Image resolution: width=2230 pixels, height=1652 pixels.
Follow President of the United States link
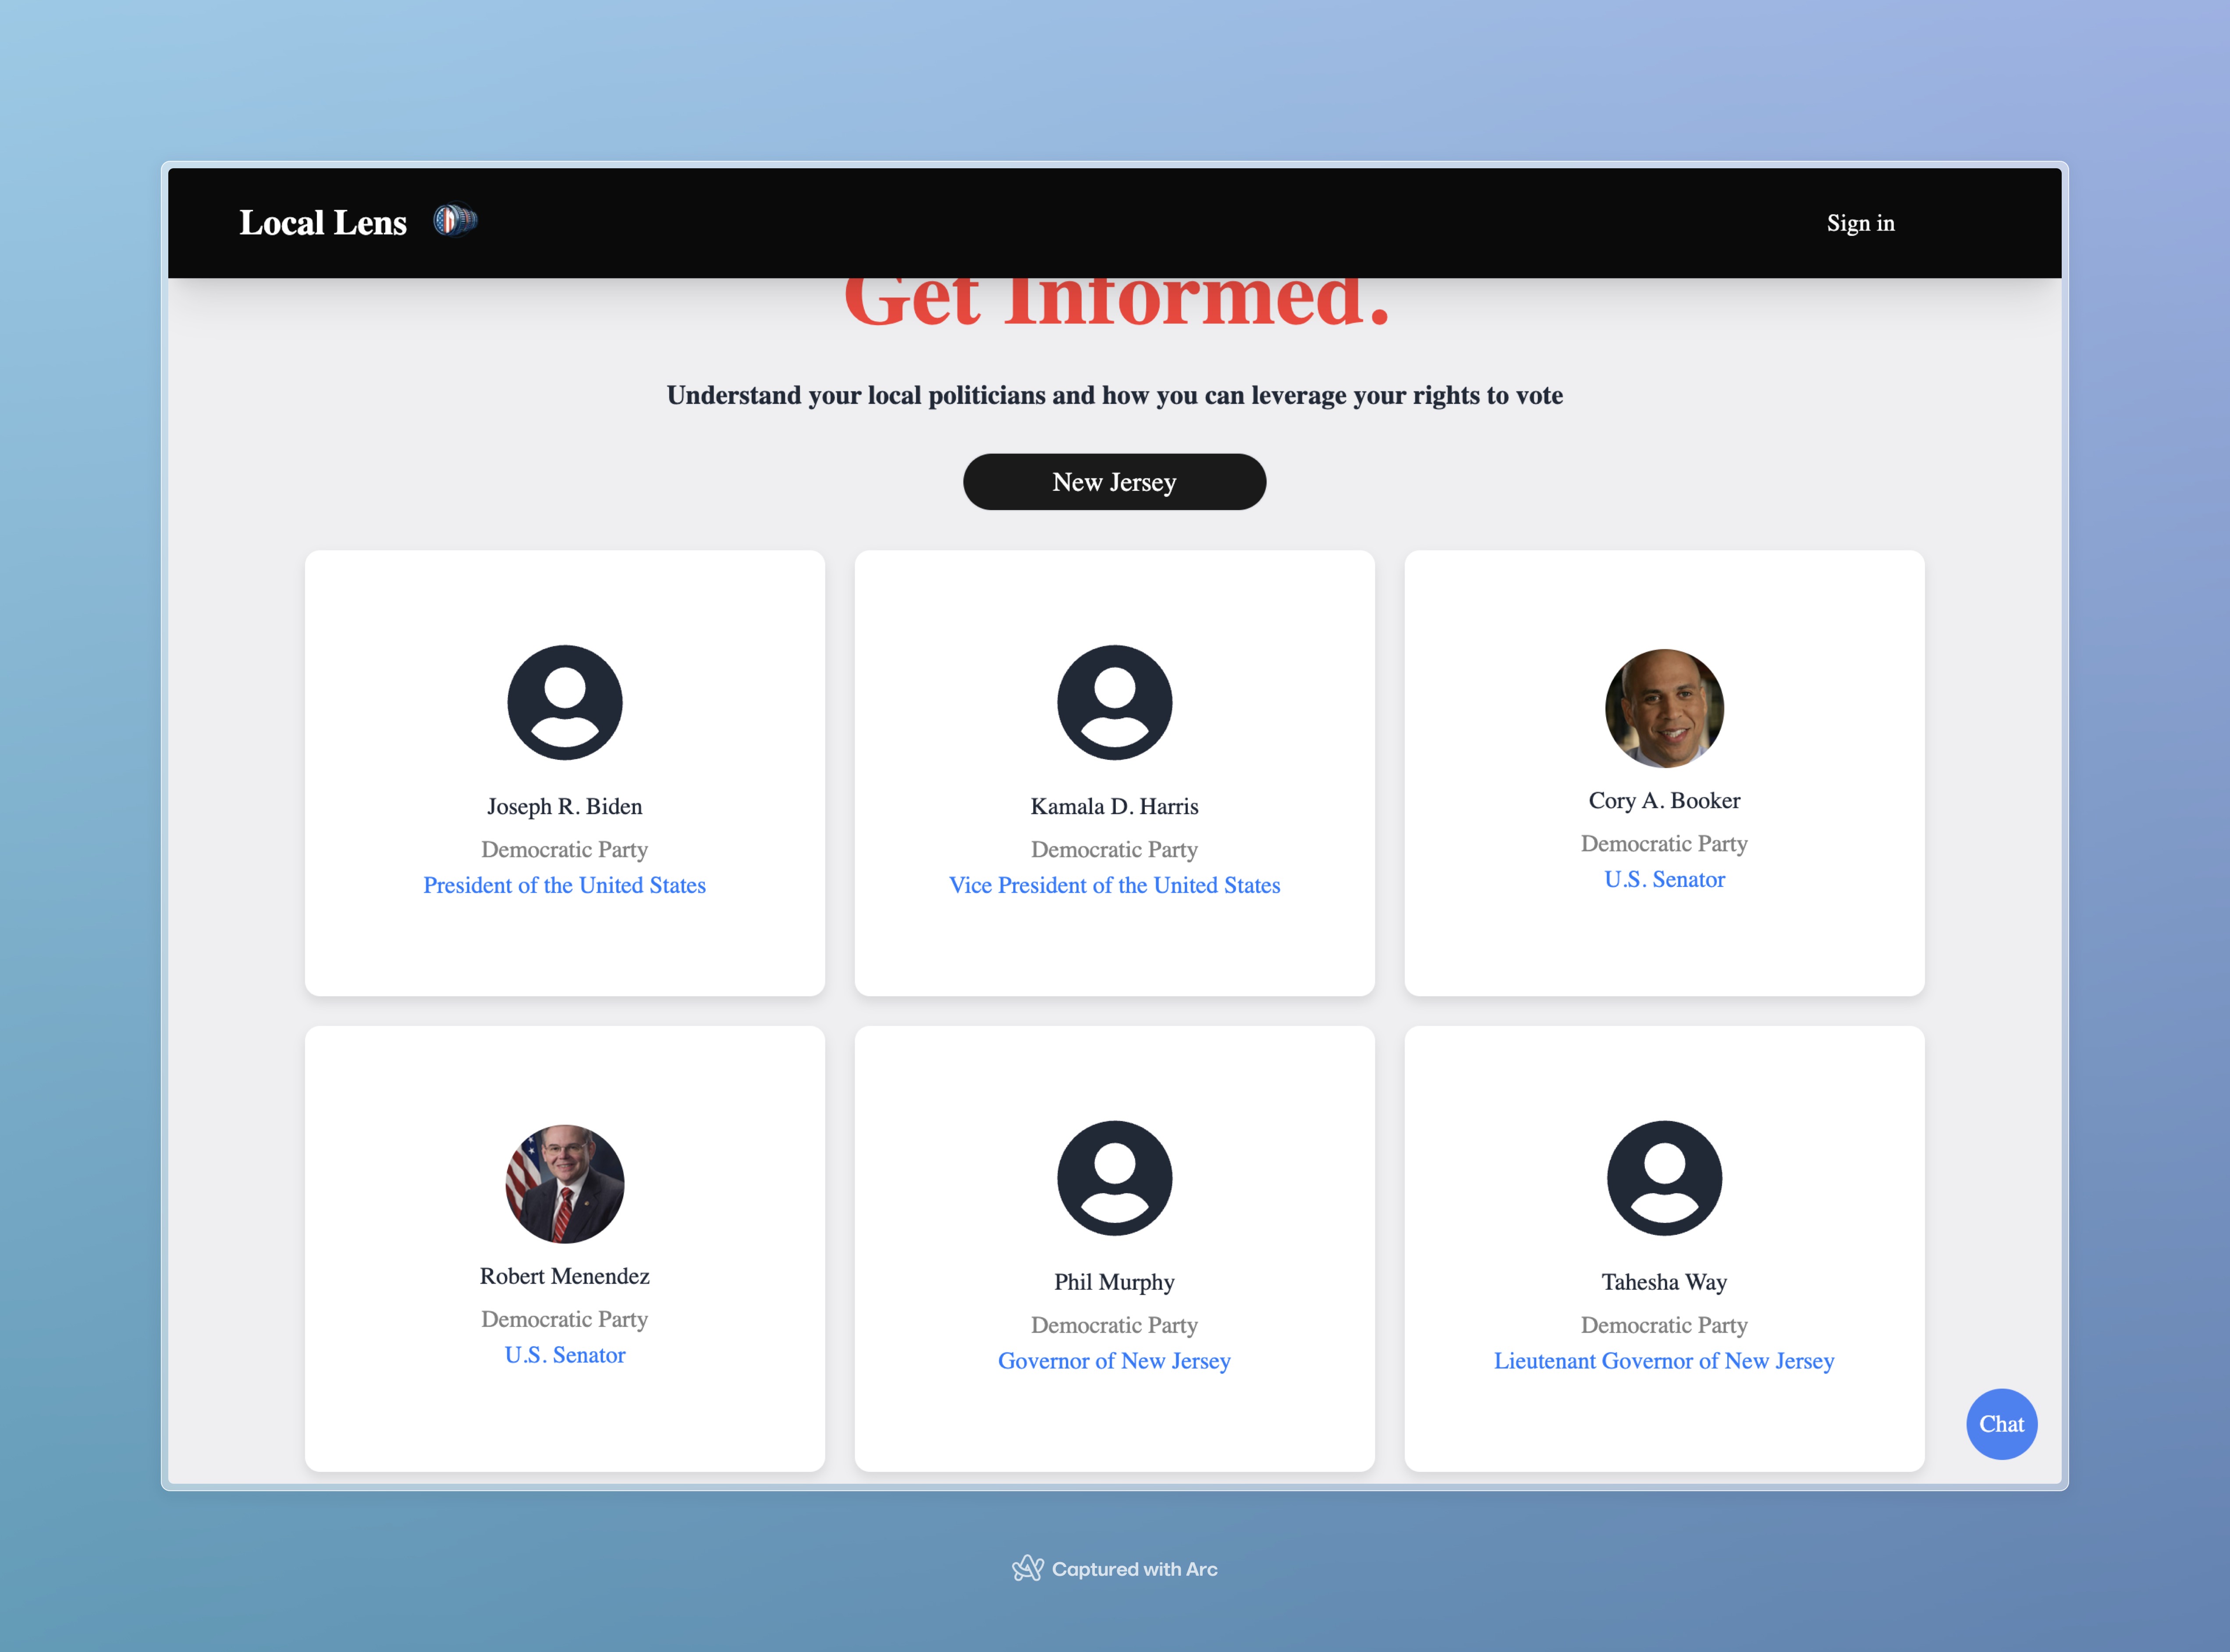click(x=564, y=885)
